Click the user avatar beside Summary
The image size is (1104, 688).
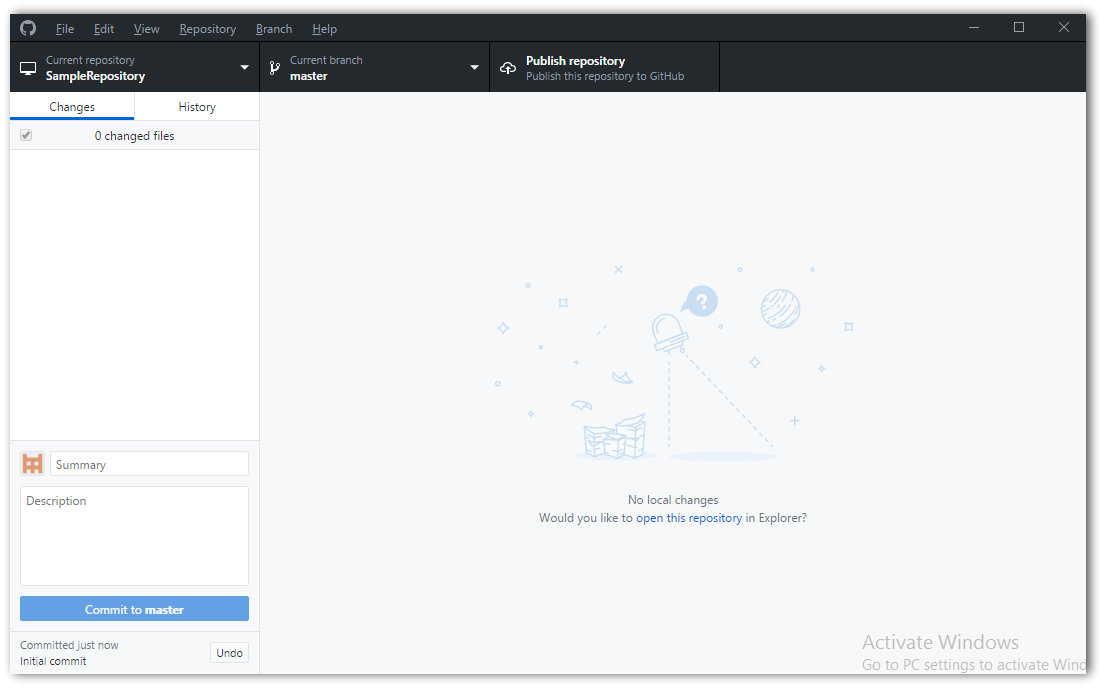pyautogui.click(x=33, y=464)
